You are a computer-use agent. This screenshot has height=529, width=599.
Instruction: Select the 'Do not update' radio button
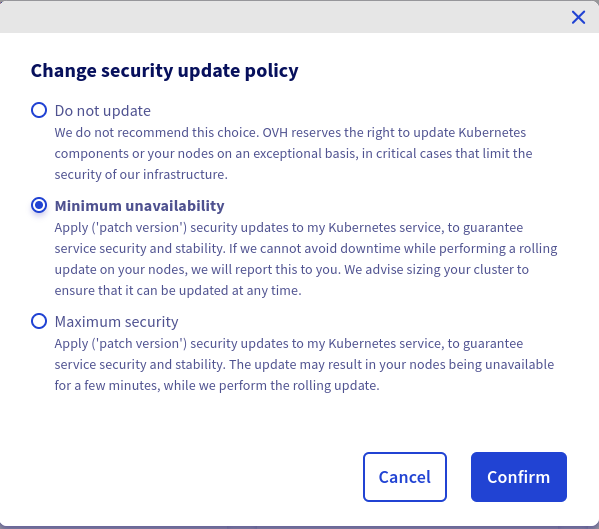coord(39,110)
